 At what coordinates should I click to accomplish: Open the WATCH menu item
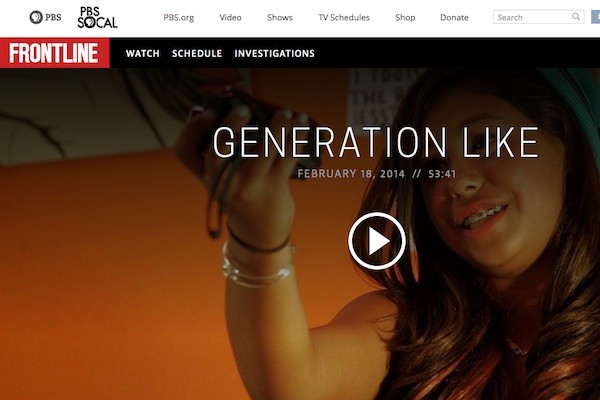click(142, 54)
